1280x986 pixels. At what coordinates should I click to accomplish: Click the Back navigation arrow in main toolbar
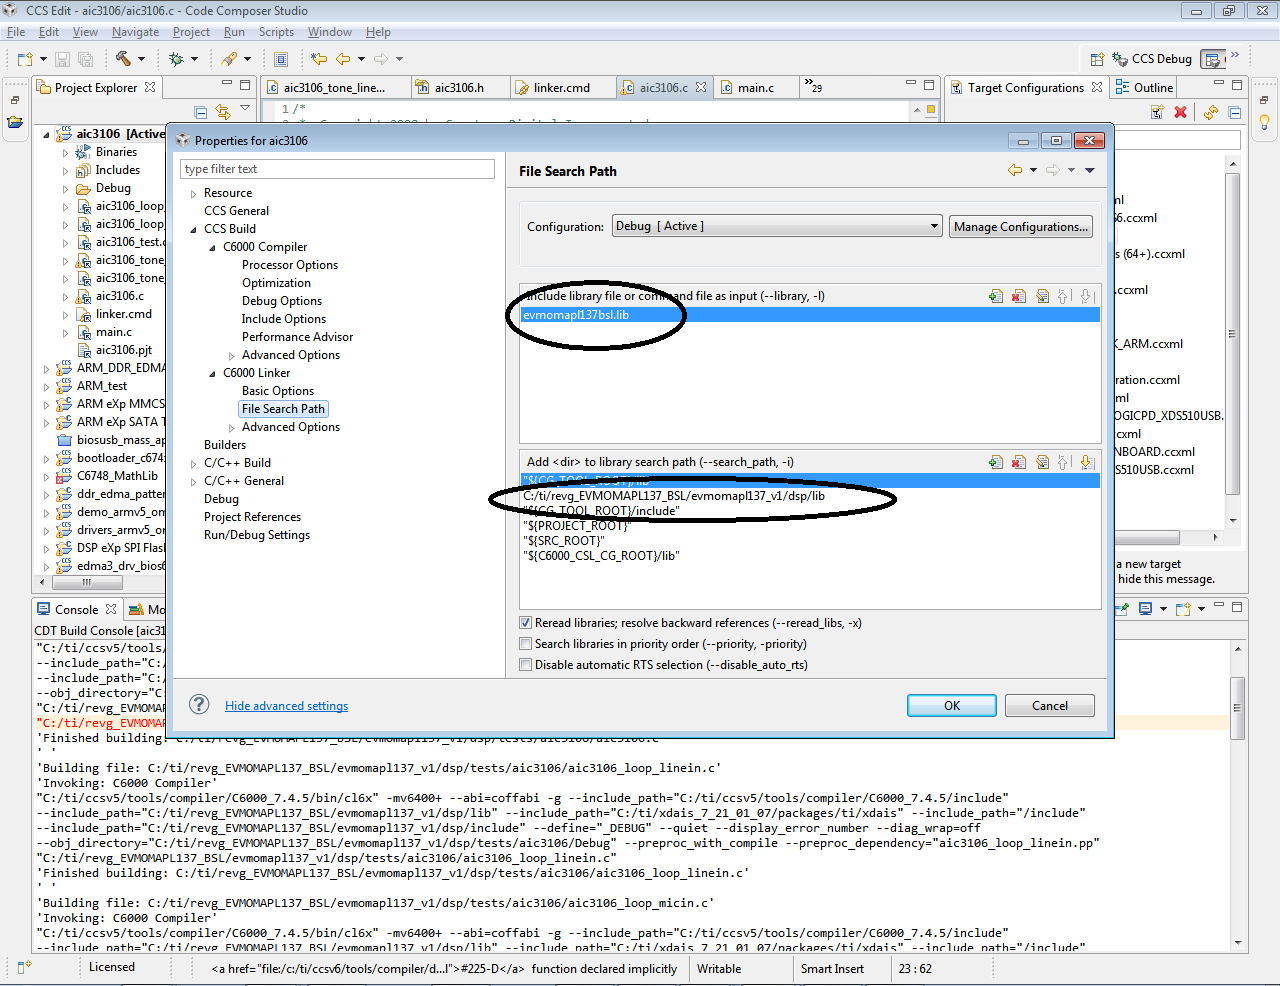coord(343,59)
